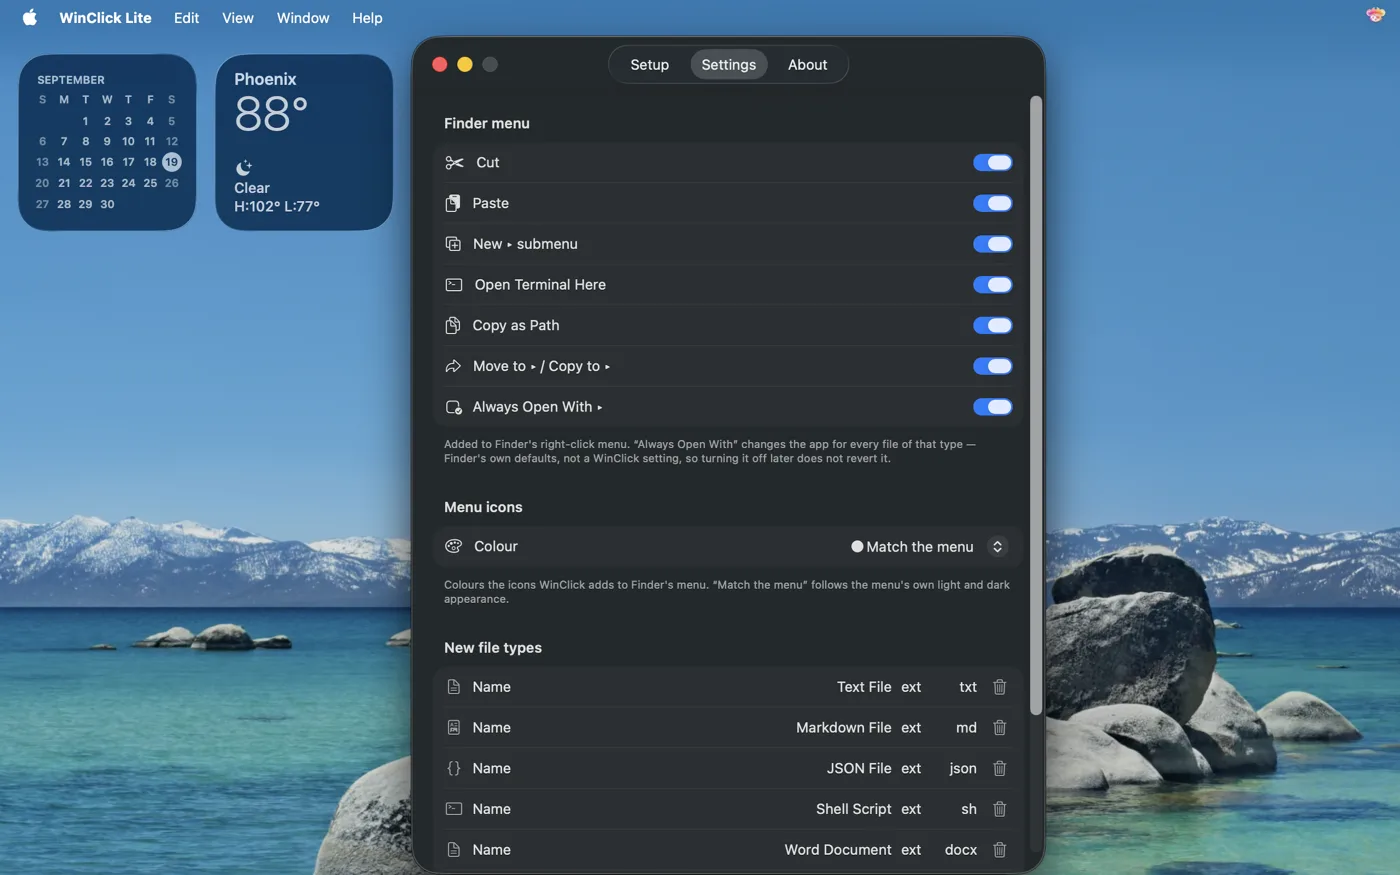Delete the Markdown File type

coord(999,728)
